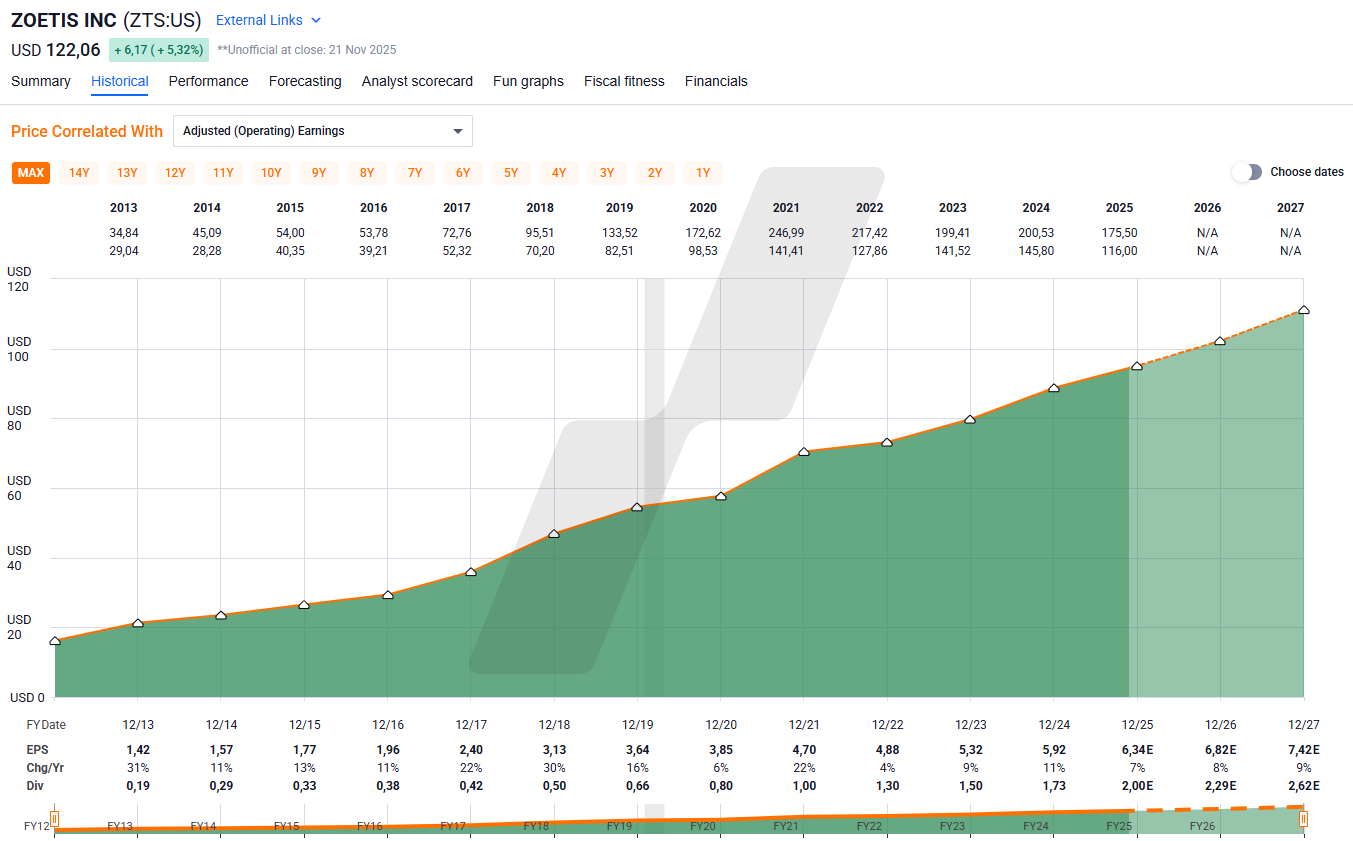Open the Summary tab
The height and width of the screenshot is (841, 1353).
pos(40,81)
